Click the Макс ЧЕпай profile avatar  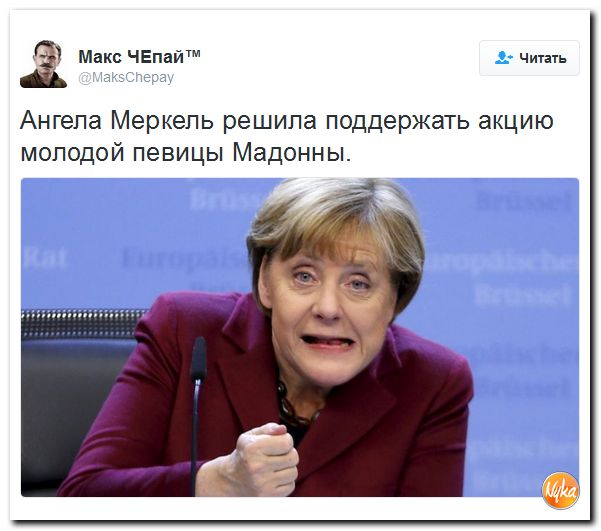click(x=43, y=64)
